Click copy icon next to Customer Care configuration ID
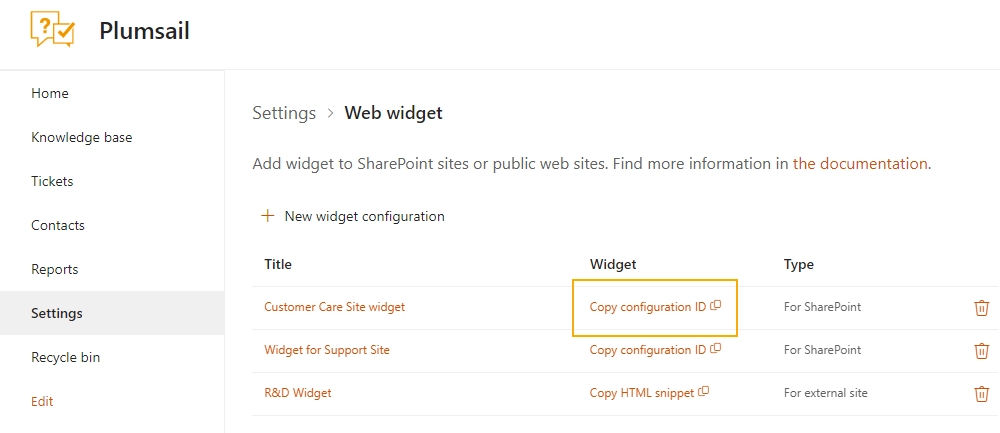Screen dimensions: 1000x433 coord(716,305)
